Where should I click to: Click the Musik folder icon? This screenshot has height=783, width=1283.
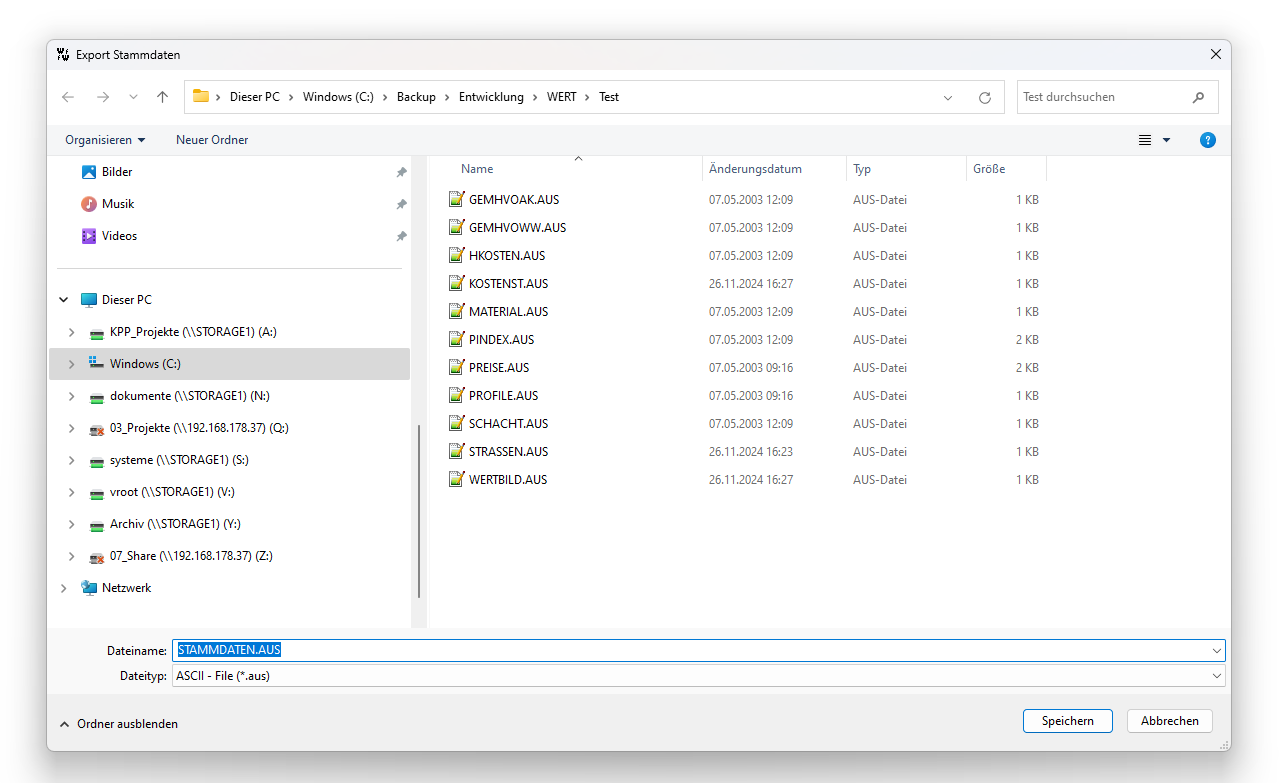89,204
